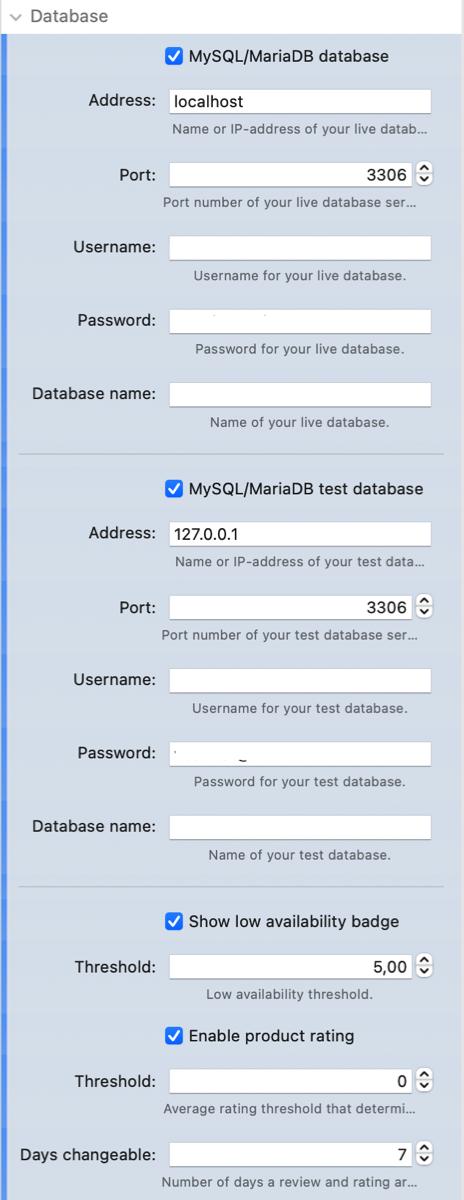464x1200 pixels.
Task: Click the live Port number field
Action: click(291, 175)
